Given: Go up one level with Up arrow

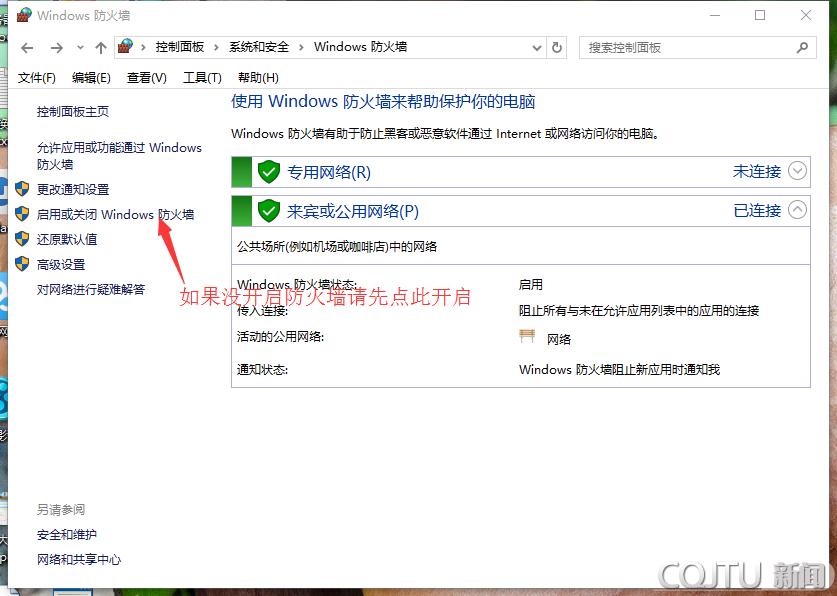Looking at the screenshot, I should pos(101,48).
